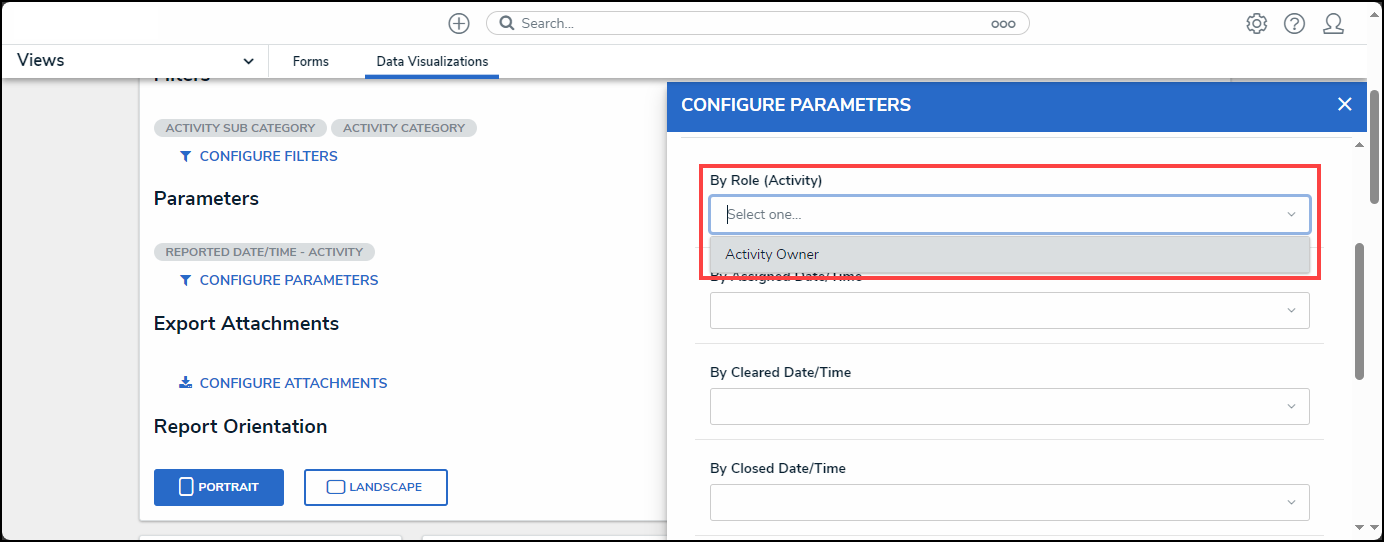Image resolution: width=1384 pixels, height=542 pixels.
Task: Choose Activity Owner from the role list
Action: coord(772,254)
